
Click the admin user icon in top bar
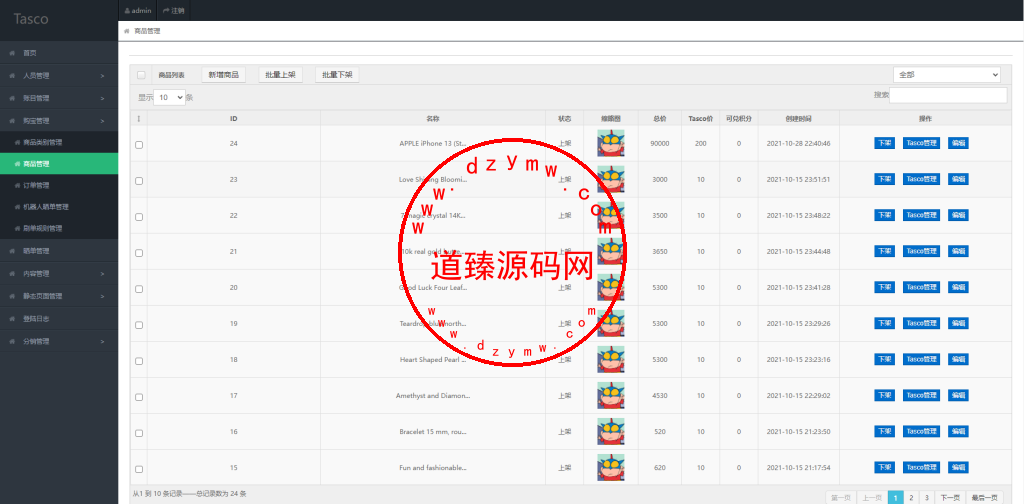[127, 11]
